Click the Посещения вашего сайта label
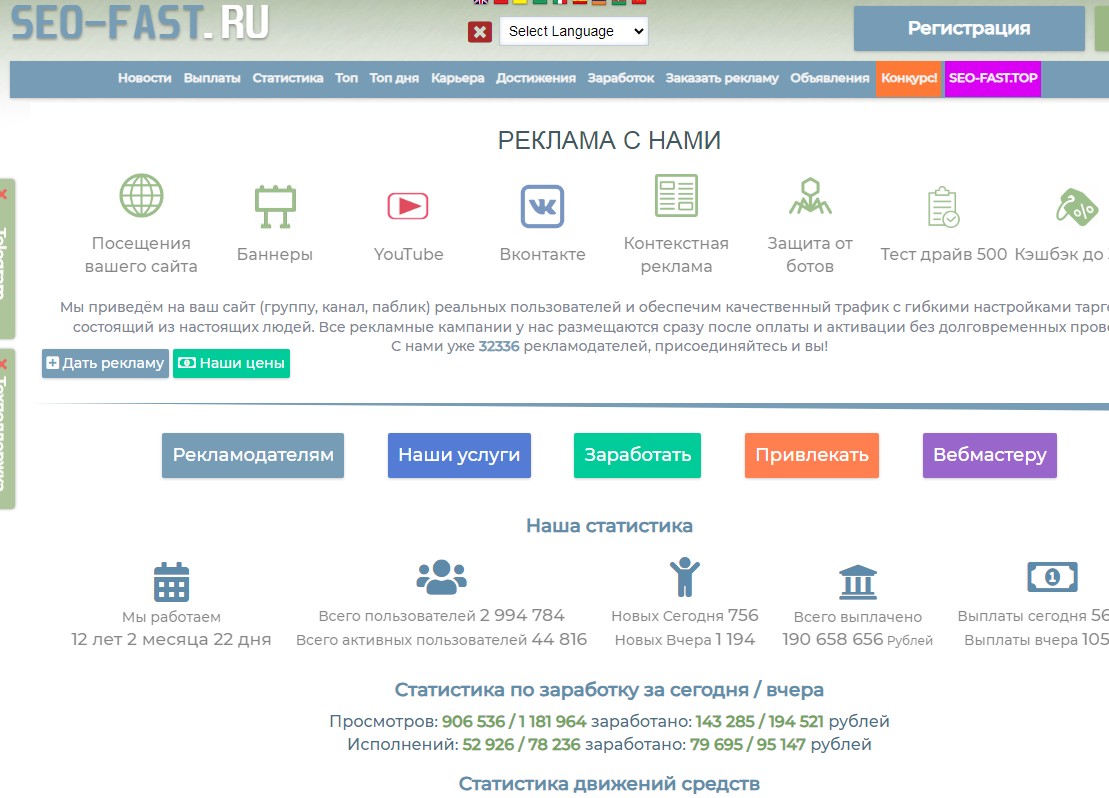 pyautogui.click(x=141, y=255)
